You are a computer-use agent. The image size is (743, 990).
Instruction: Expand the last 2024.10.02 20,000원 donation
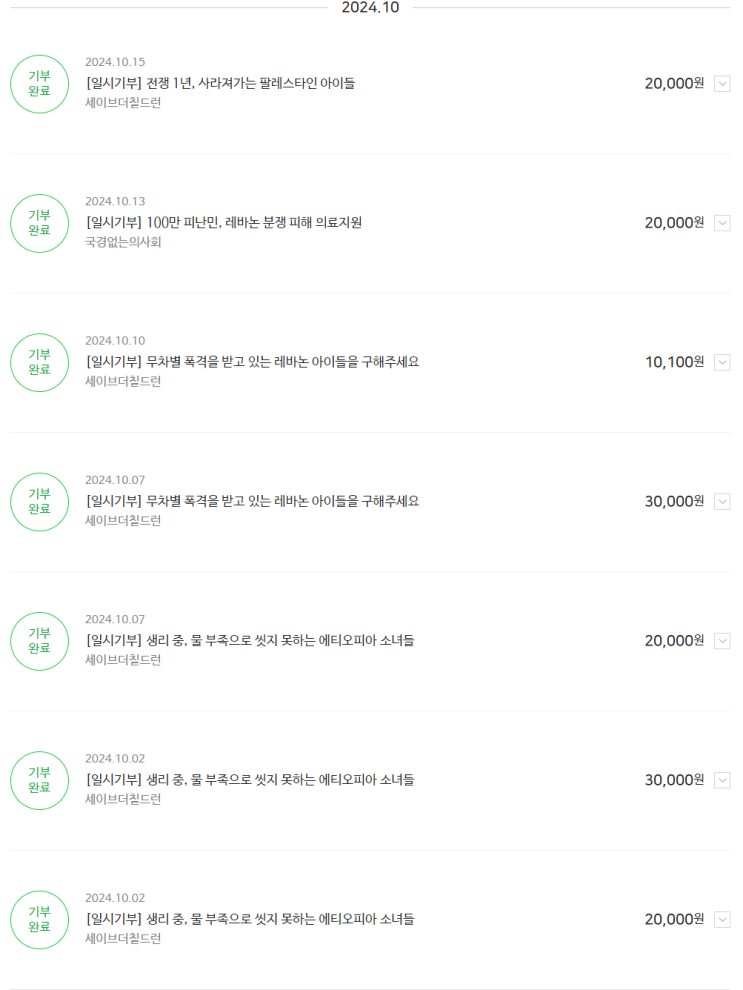[723, 919]
